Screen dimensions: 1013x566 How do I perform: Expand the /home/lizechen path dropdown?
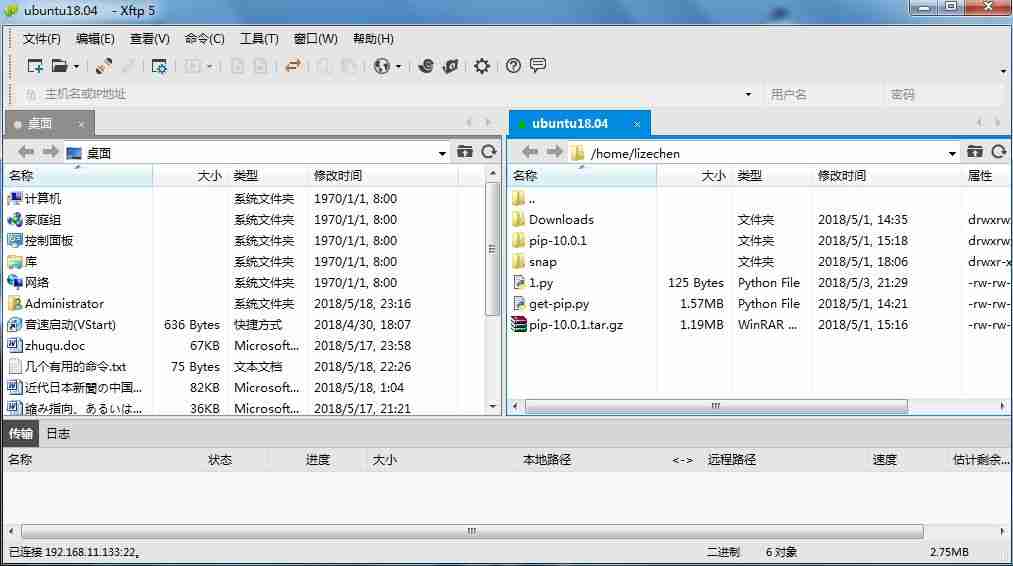952,153
